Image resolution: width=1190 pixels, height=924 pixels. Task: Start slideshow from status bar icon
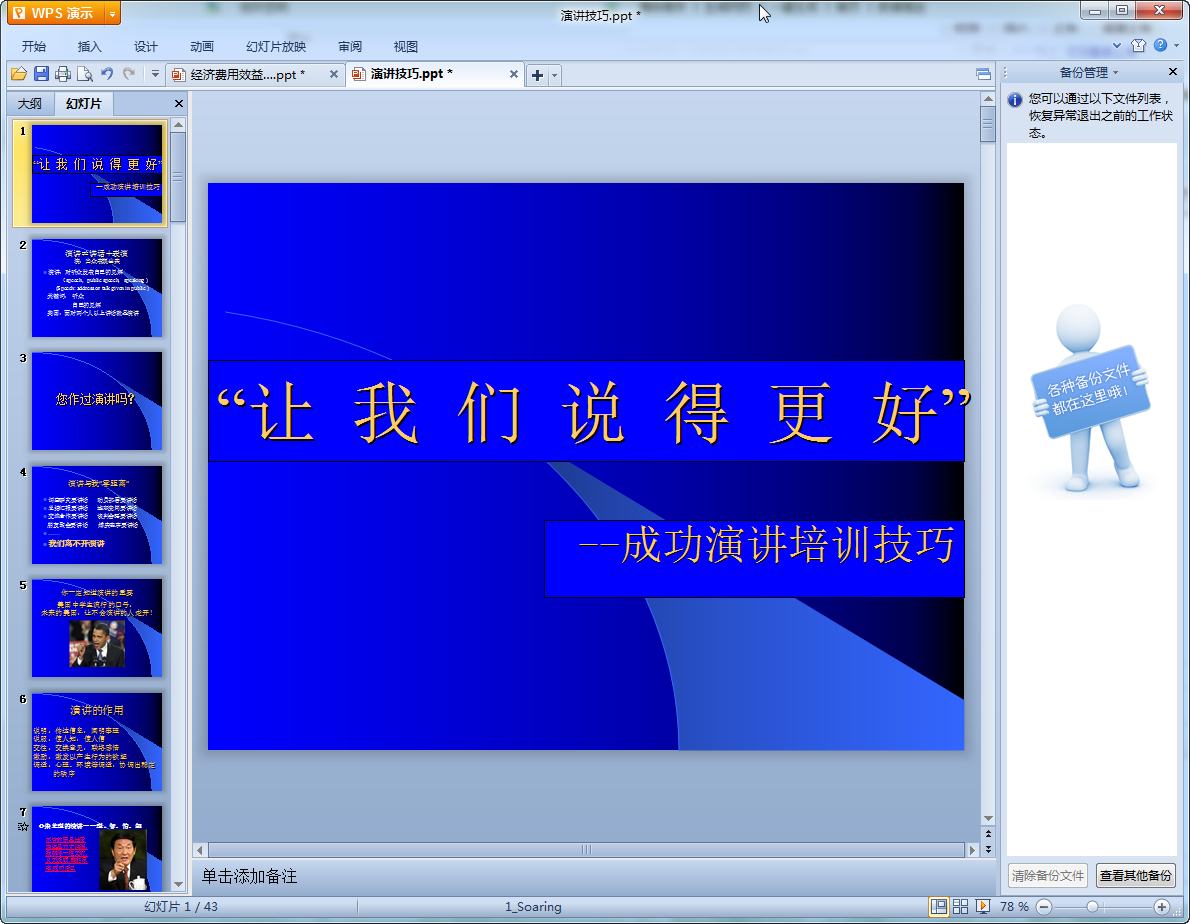tap(983, 907)
